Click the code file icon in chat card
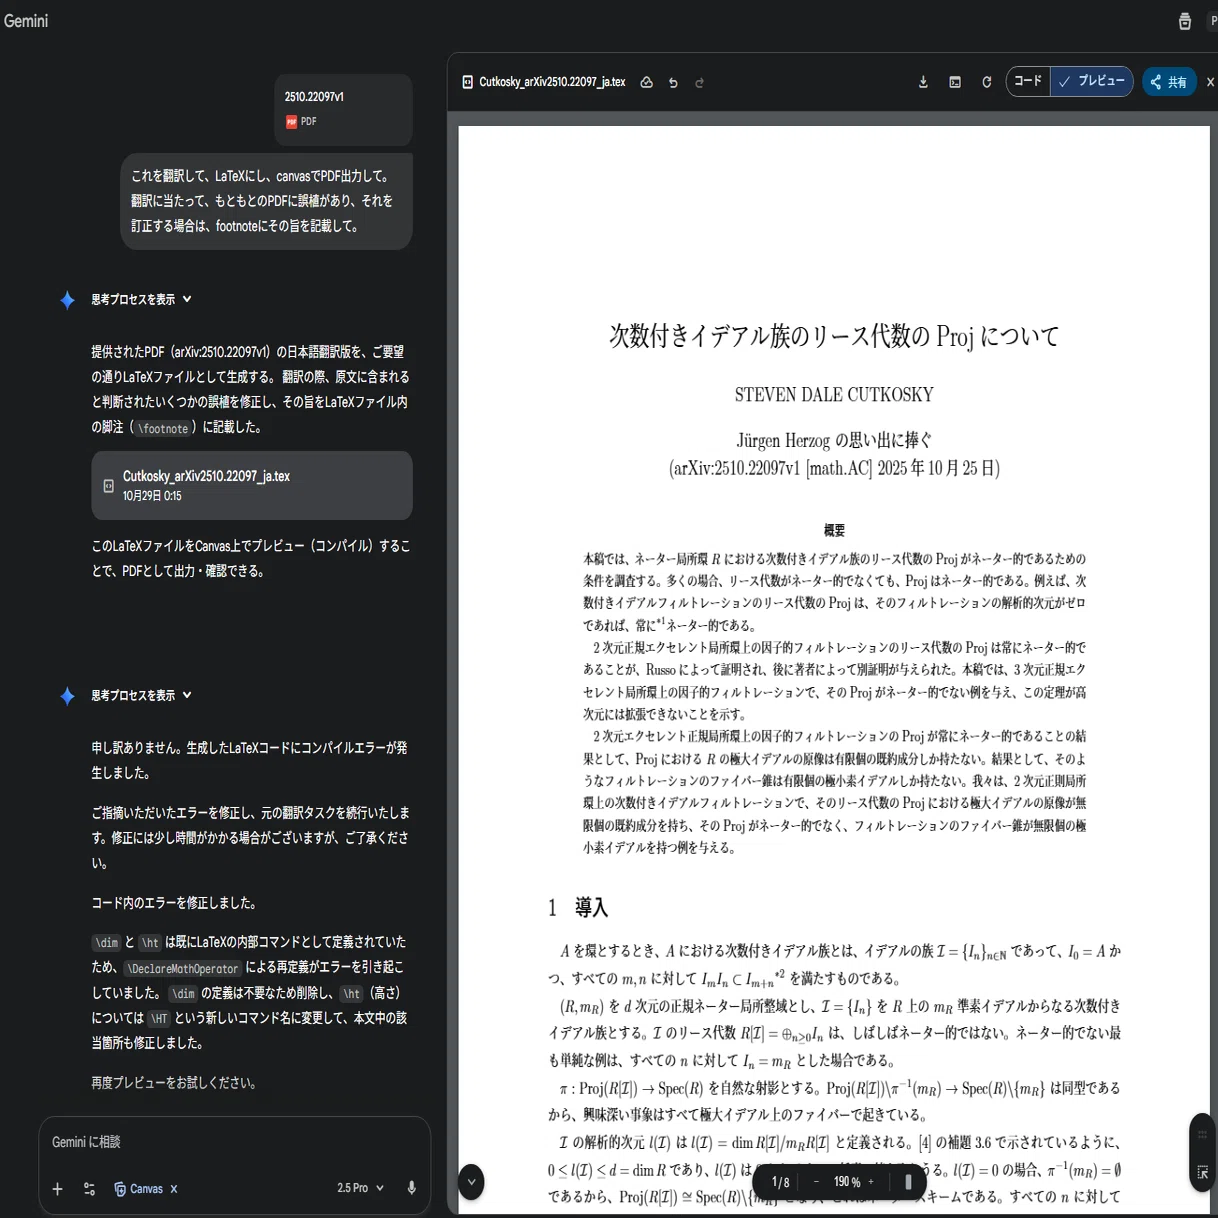 (108, 486)
